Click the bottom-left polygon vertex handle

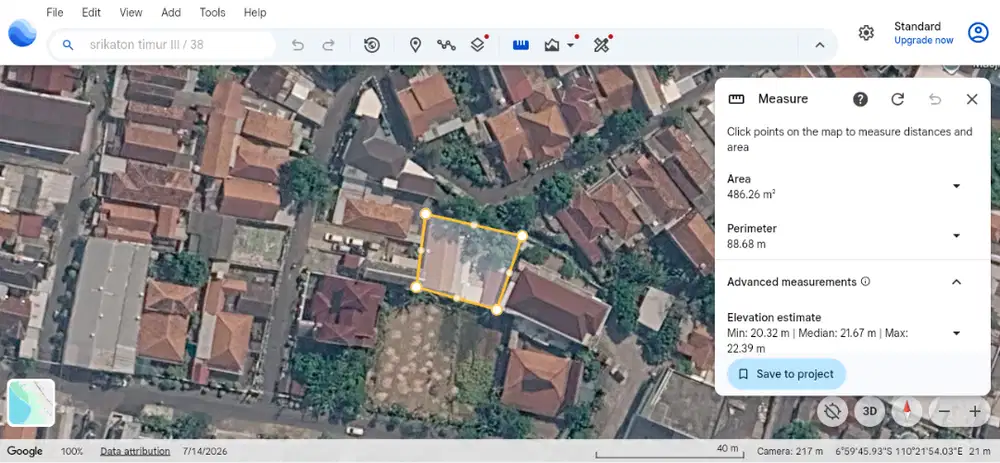(416, 288)
